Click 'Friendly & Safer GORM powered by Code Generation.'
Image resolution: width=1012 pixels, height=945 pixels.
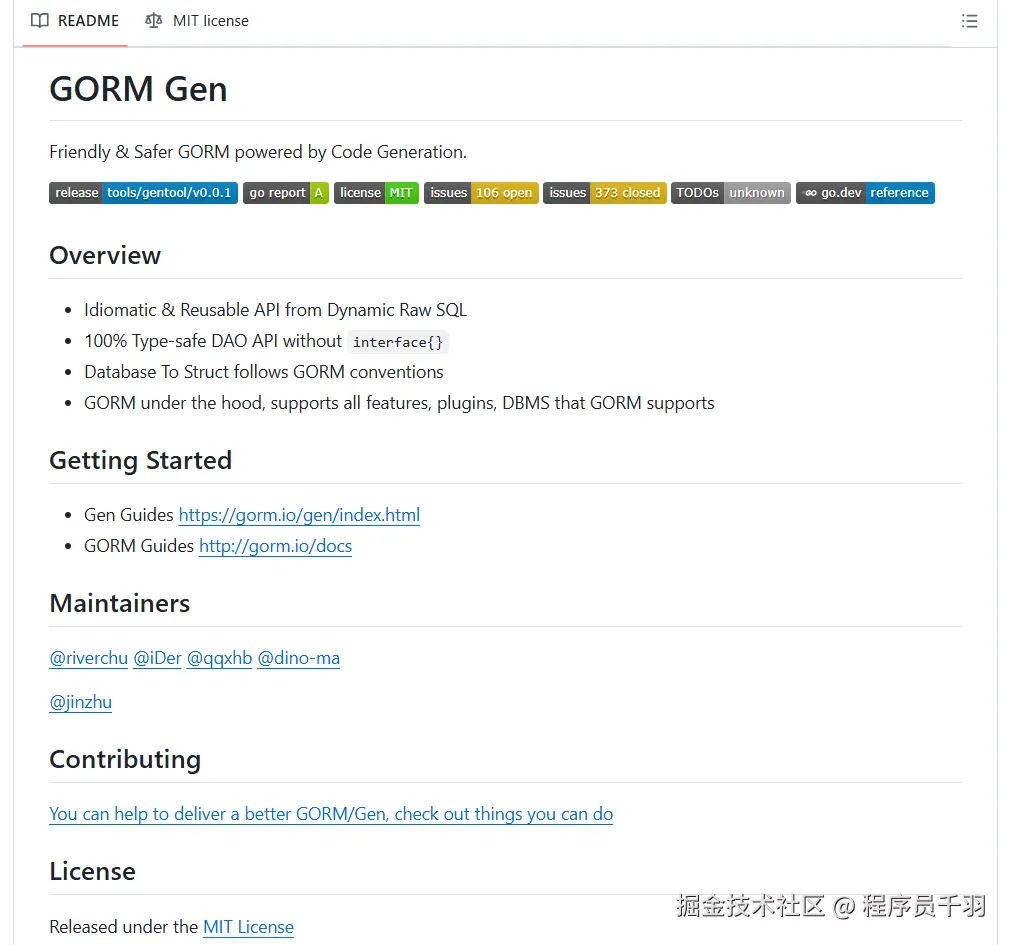pos(258,152)
